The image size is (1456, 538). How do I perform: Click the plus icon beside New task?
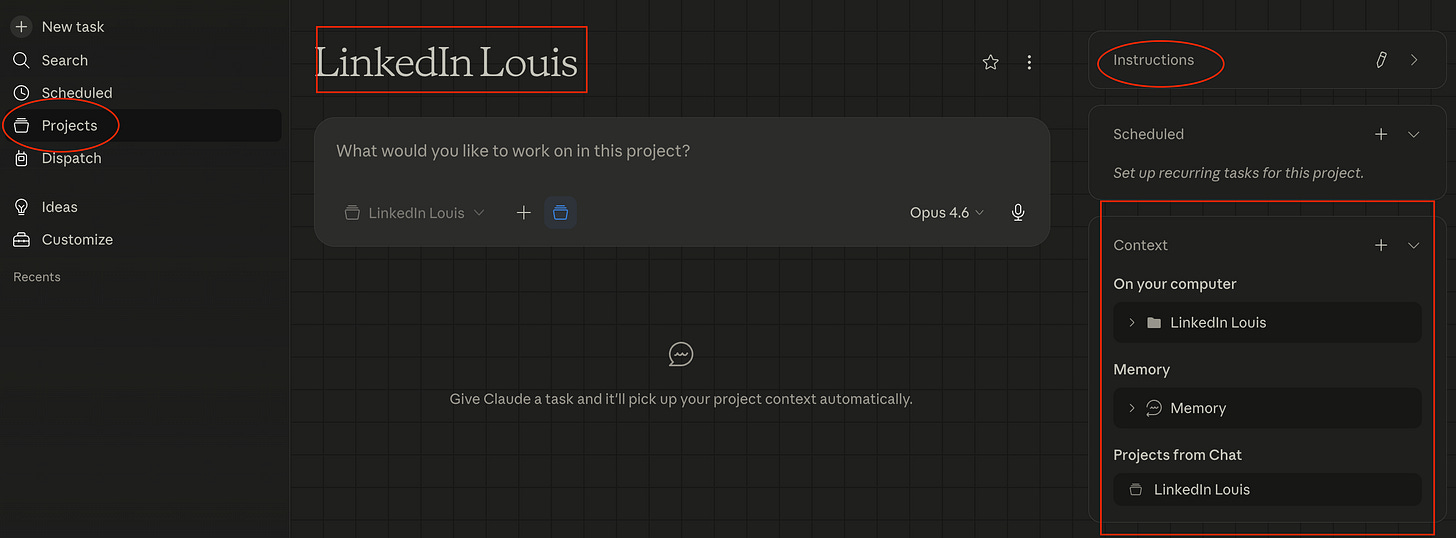click(x=21, y=27)
